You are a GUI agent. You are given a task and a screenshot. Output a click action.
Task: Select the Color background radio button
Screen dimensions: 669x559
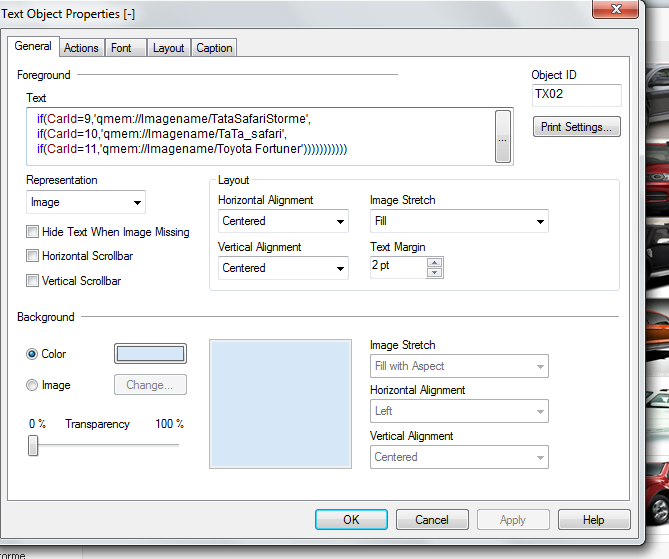[32, 354]
